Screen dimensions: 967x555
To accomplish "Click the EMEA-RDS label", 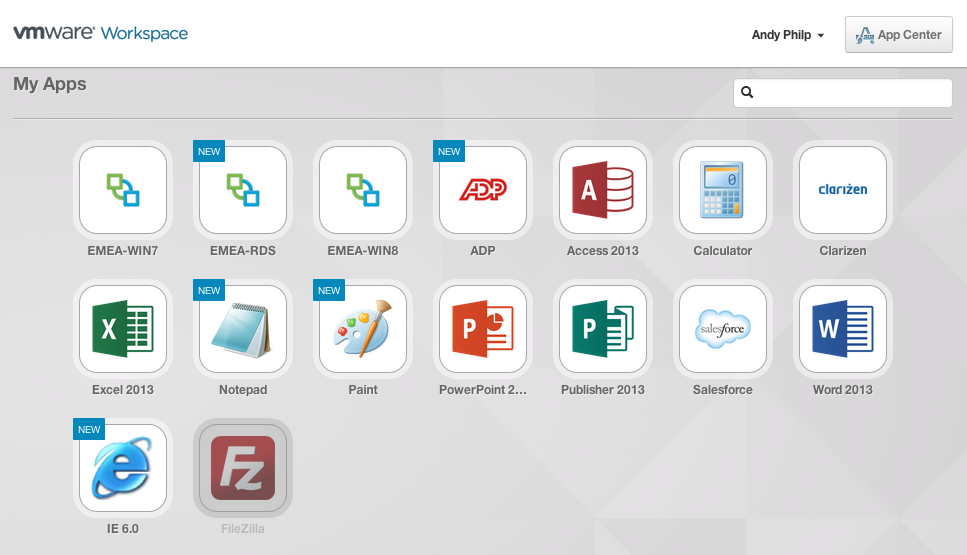I will pyautogui.click(x=243, y=251).
